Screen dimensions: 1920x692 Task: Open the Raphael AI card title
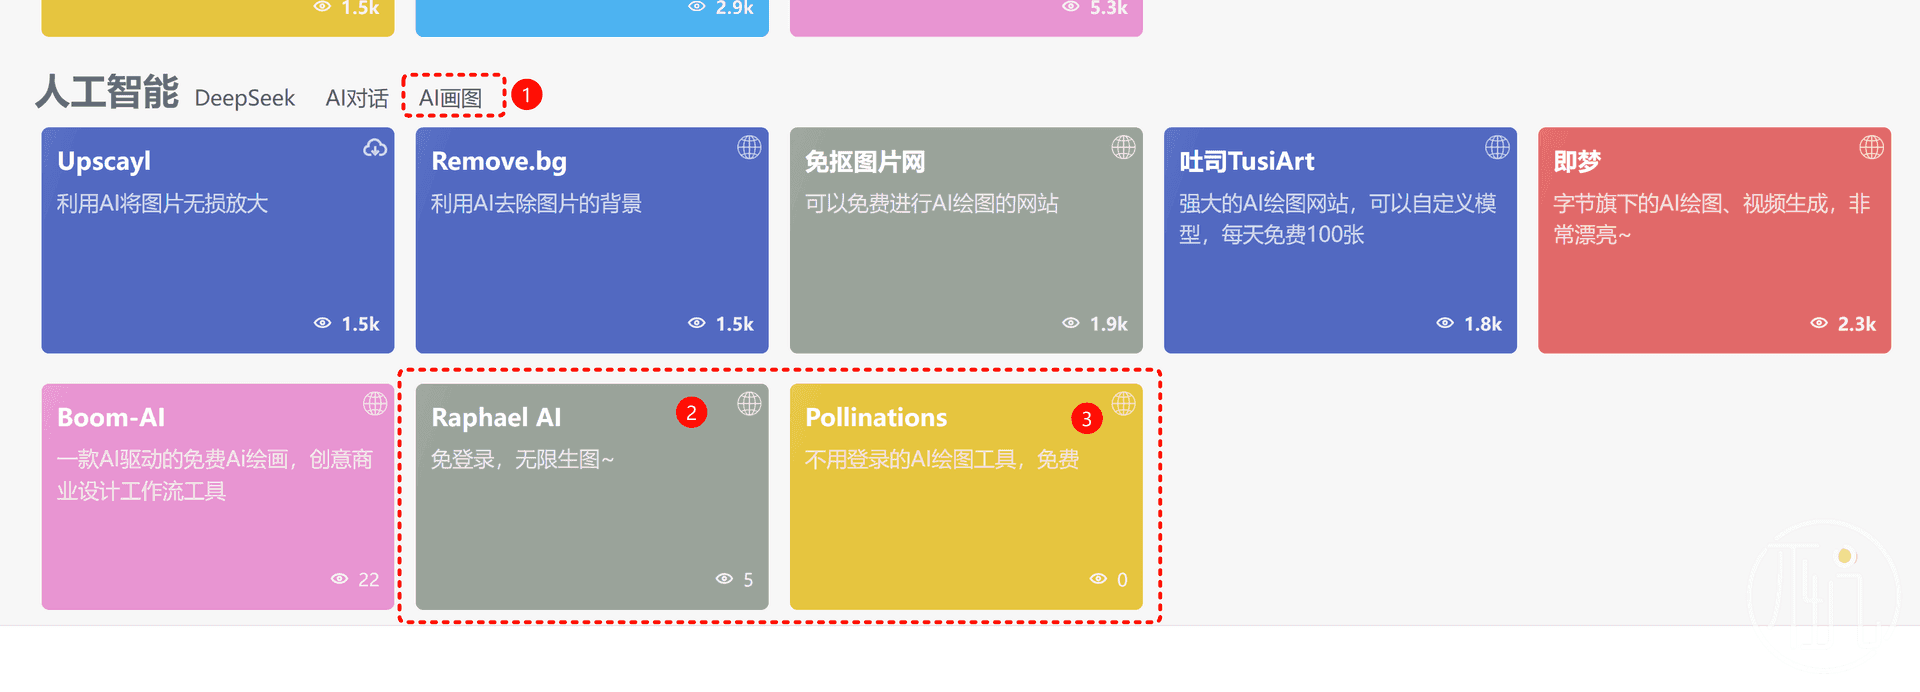[496, 418]
